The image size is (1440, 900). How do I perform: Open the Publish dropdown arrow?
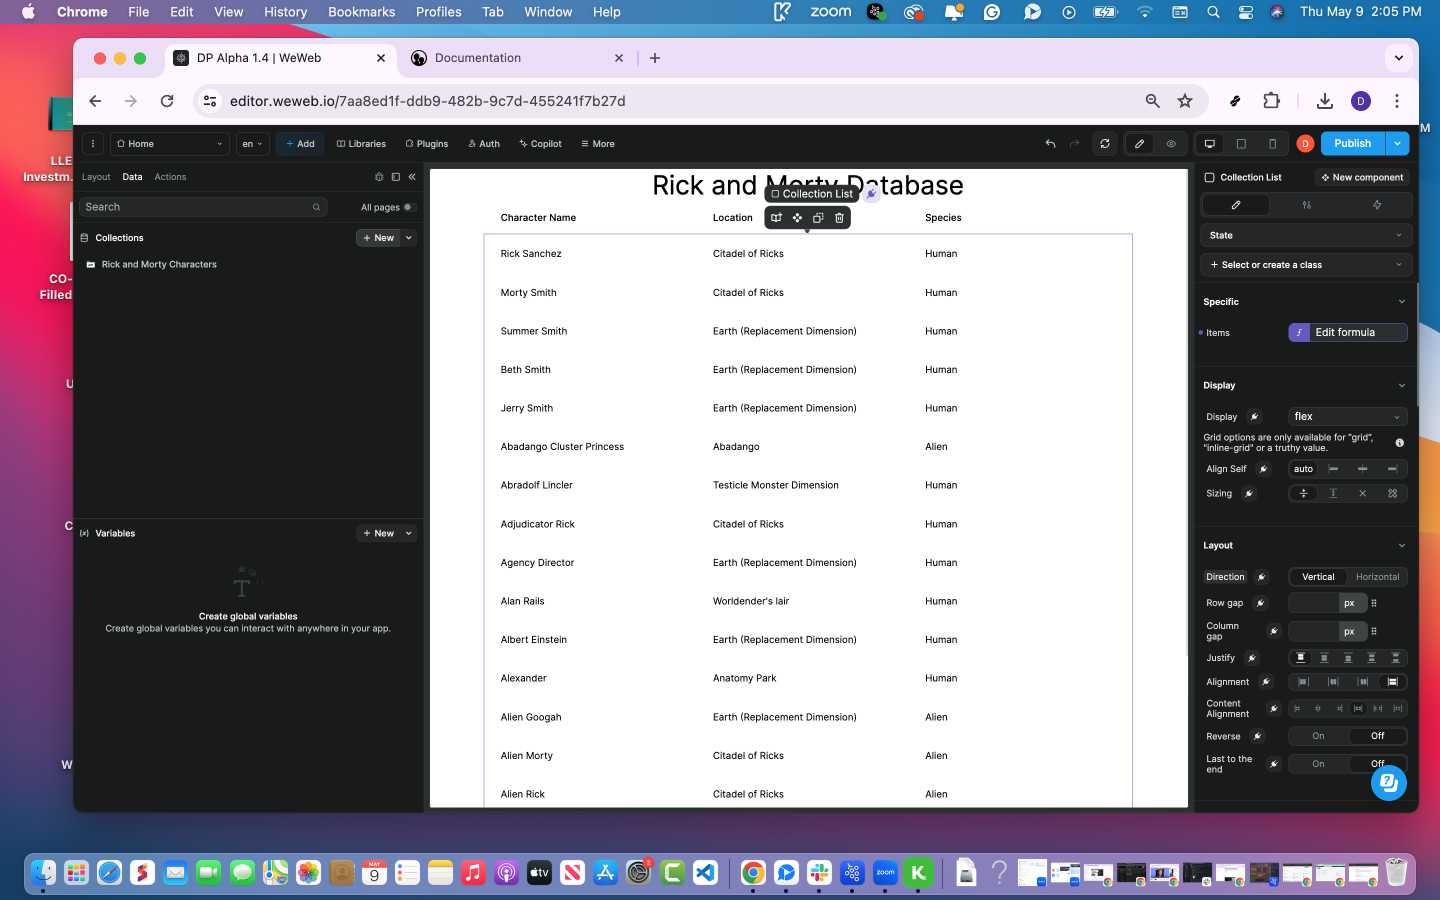[x=1397, y=144]
